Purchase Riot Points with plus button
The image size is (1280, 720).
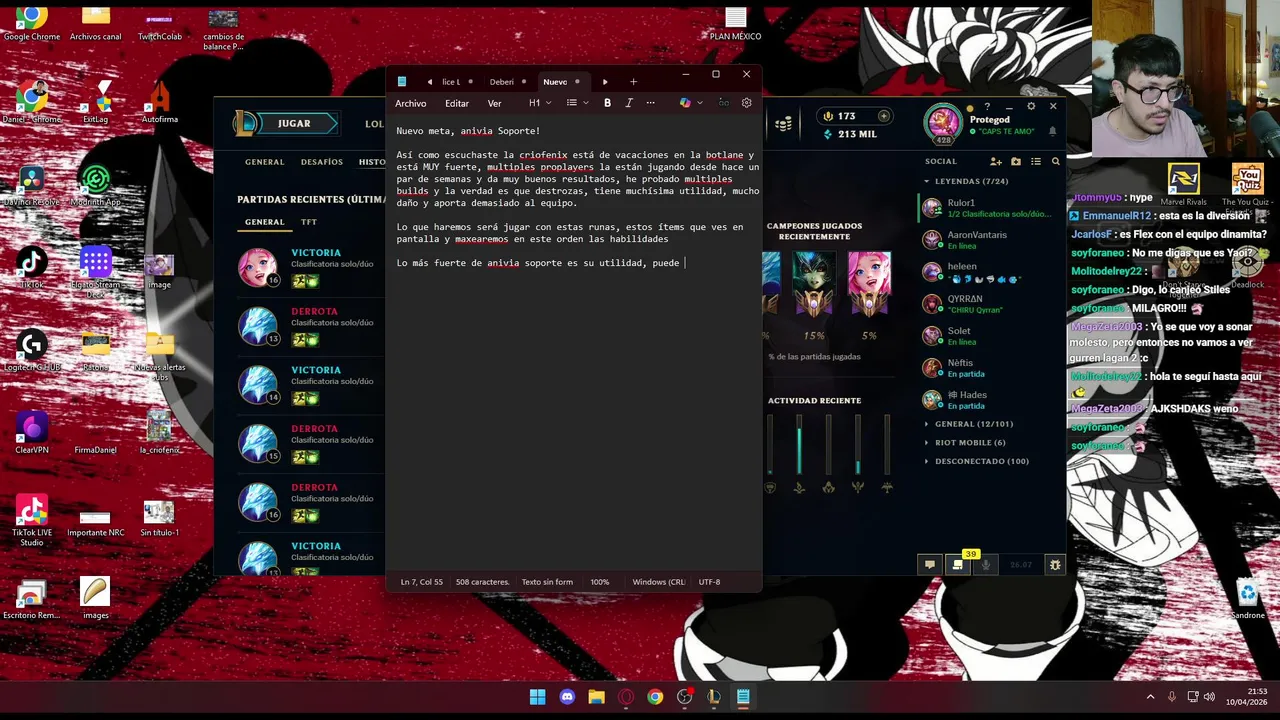click(x=883, y=116)
